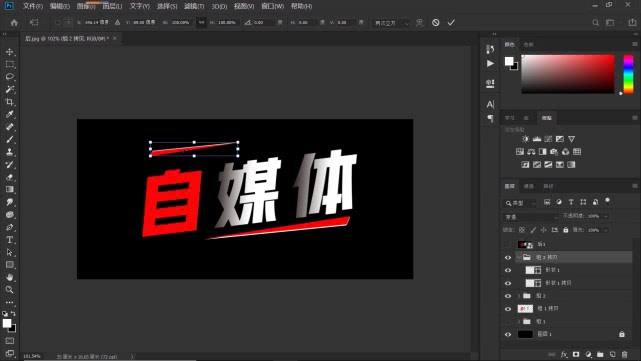
Task: Click the zoom percentage field
Action: coord(31,357)
